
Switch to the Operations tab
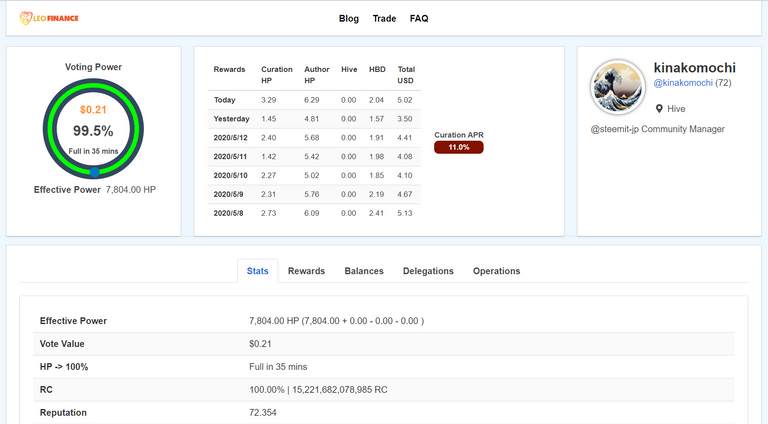pos(496,271)
